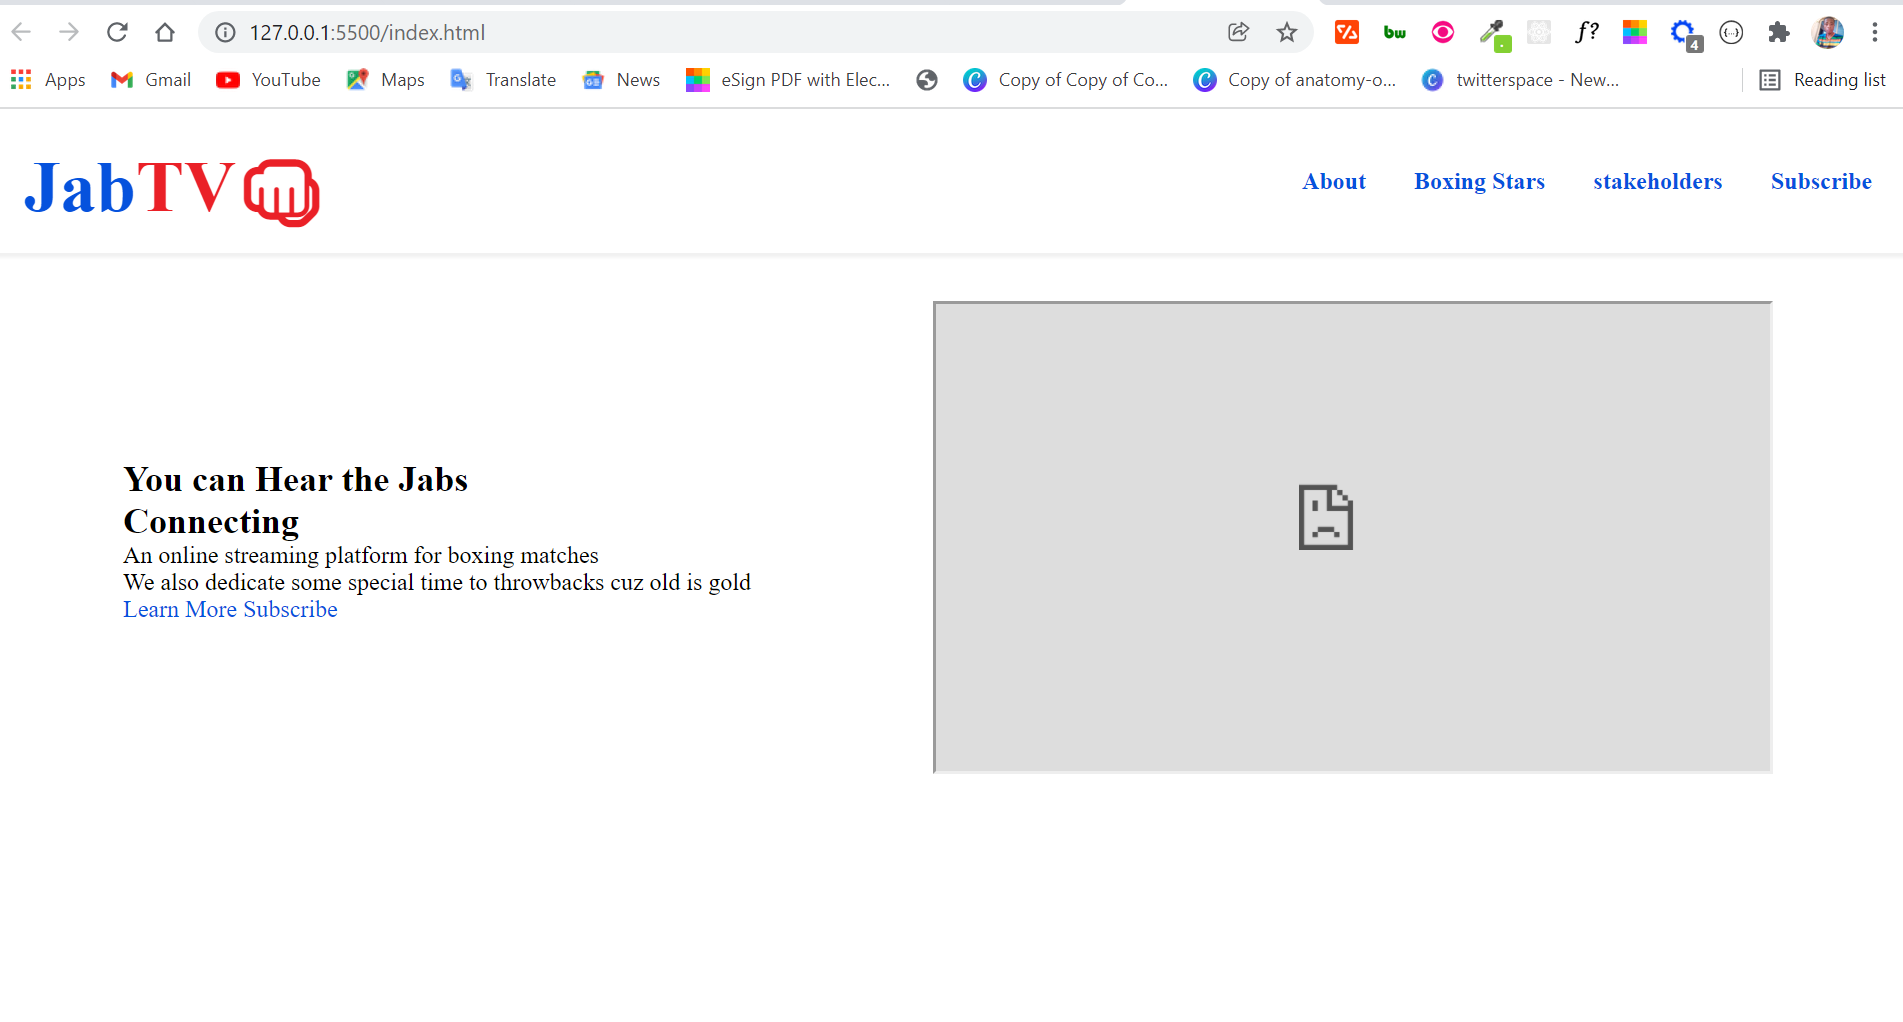Screen dimensions: 1903x1022
Task: Open the orange-red slash extension icon
Action: [1347, 32]
